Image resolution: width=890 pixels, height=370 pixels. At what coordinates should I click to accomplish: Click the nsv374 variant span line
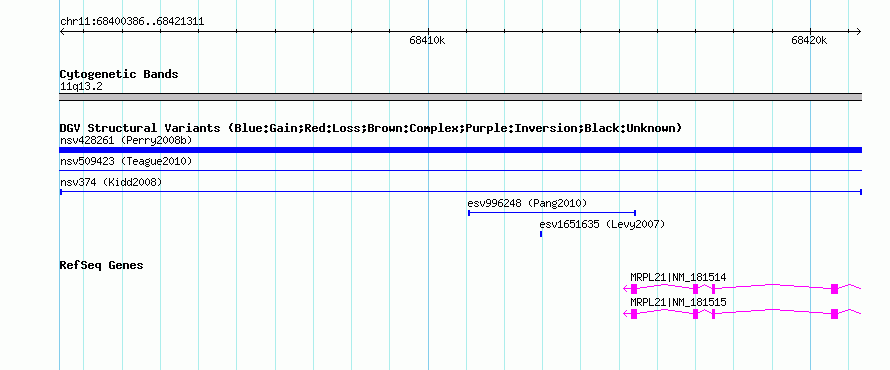pos(460,192)
